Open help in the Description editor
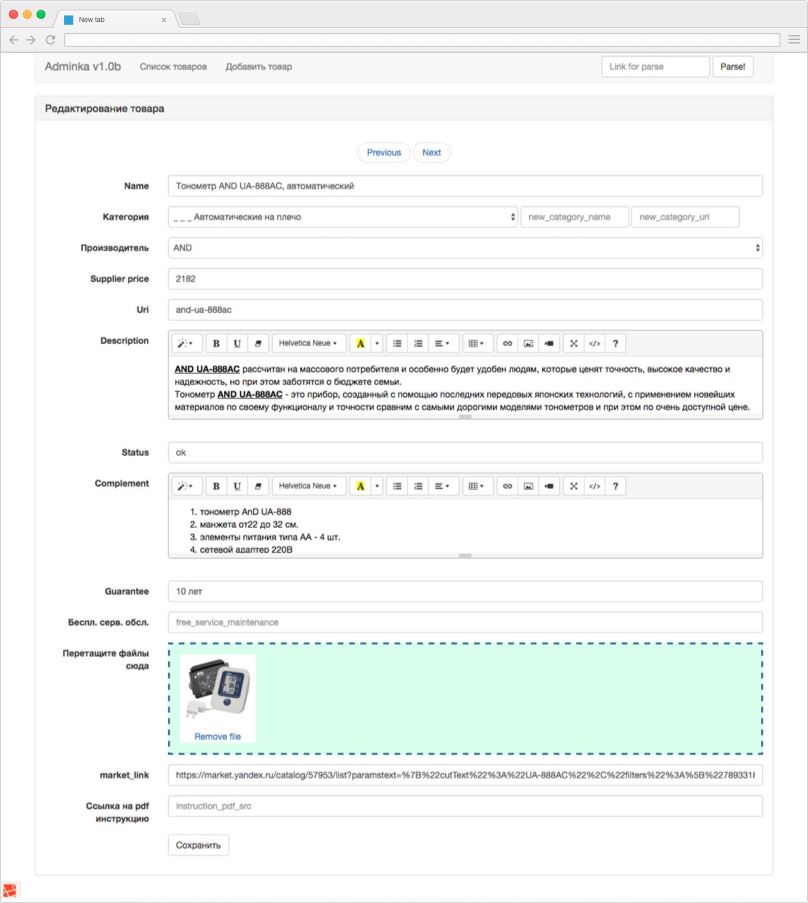 pyautogui.click(x=616, y=343)
